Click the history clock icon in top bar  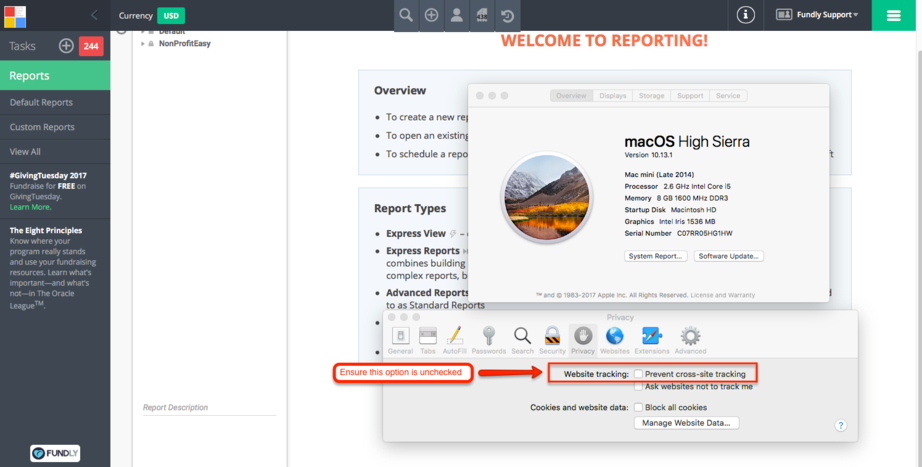coord(507,15)
